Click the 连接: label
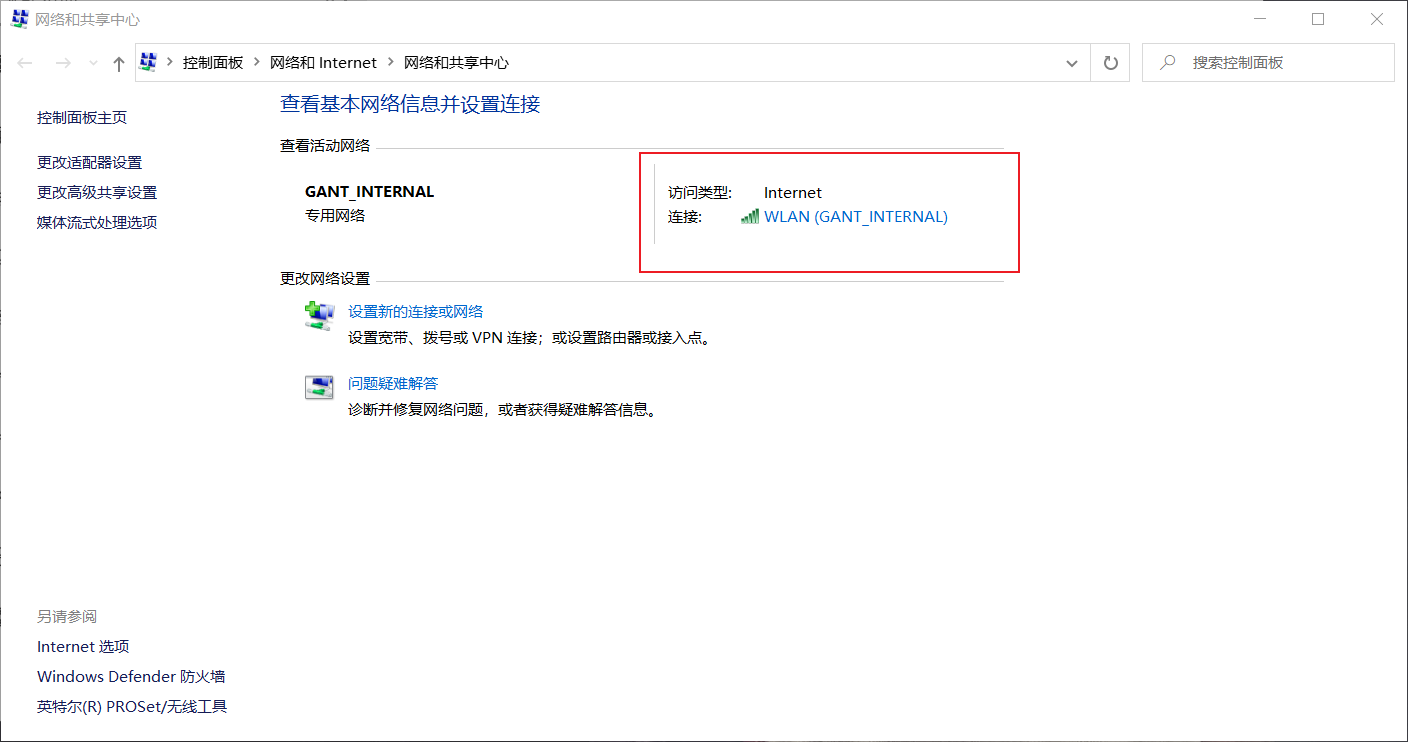This screenshot has width=1408, height=742. [685, 216]
